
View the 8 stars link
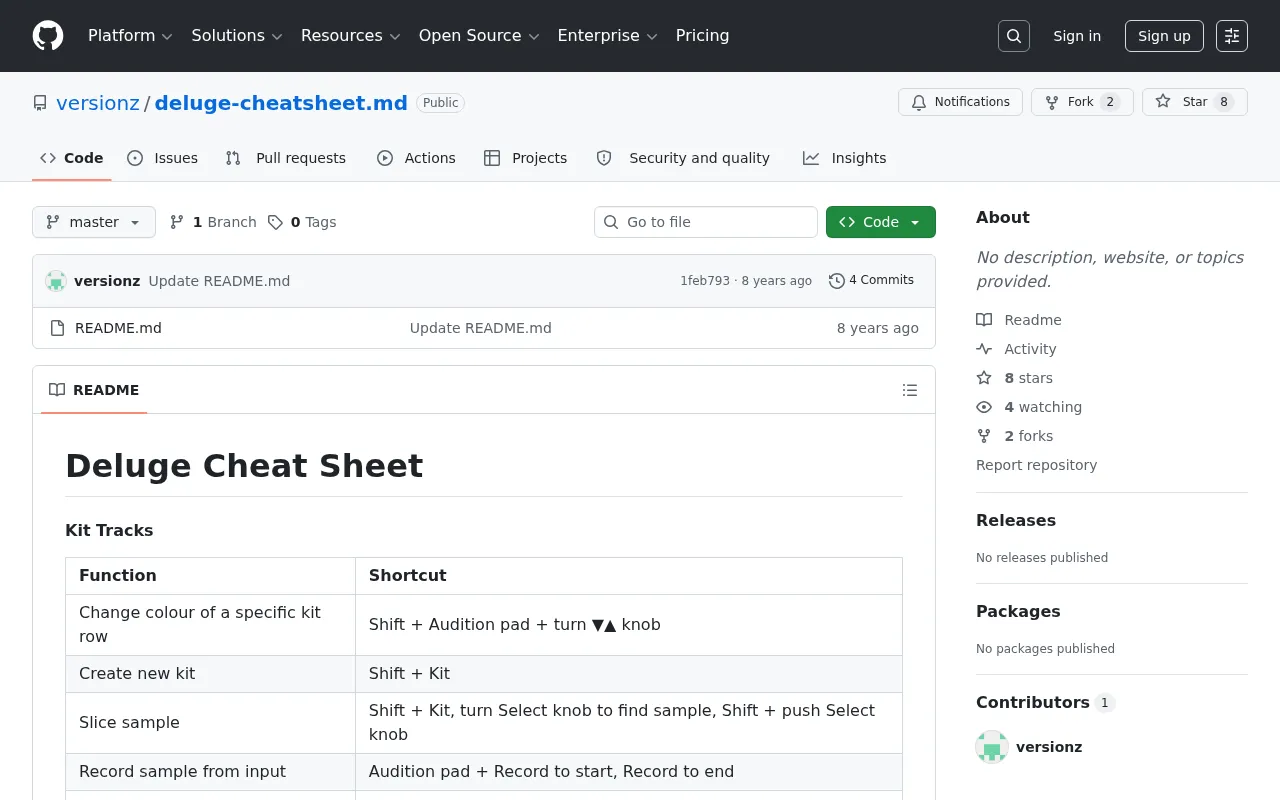coord(1014,378)
